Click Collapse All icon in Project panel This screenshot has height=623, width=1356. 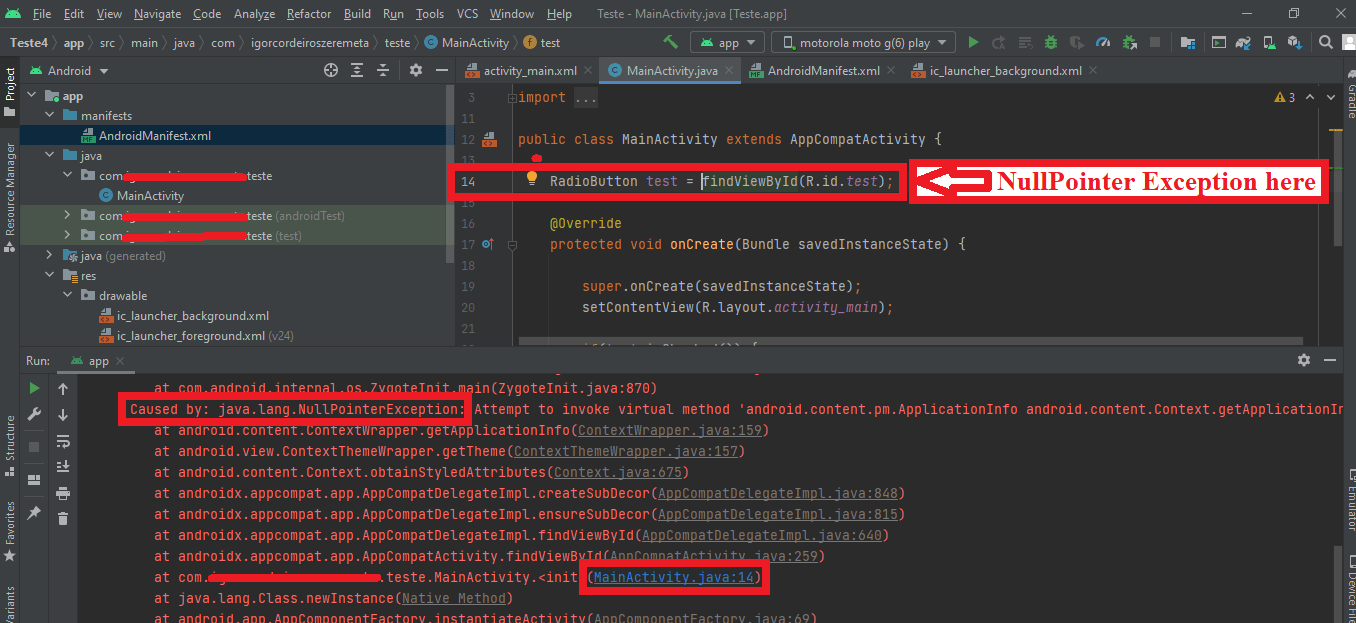[x=383, y=70]
